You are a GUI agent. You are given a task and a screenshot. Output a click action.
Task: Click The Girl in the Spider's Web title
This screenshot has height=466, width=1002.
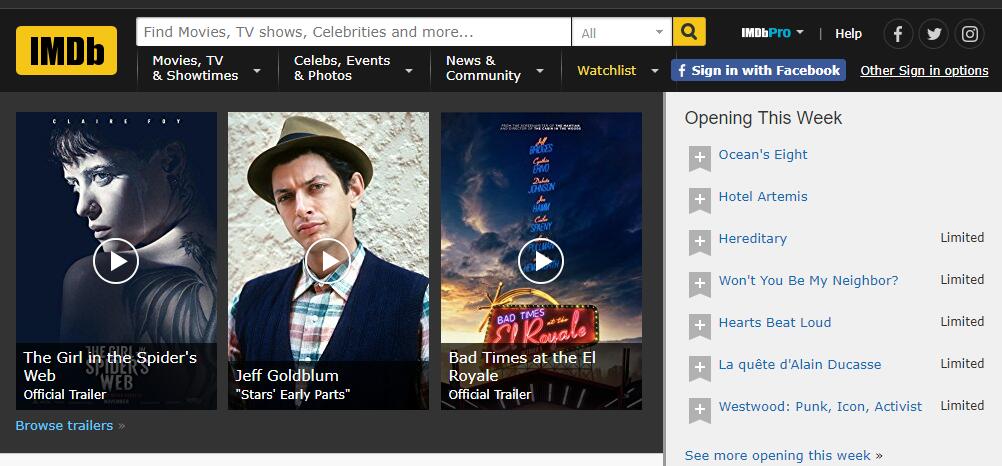tap(110, 366)
